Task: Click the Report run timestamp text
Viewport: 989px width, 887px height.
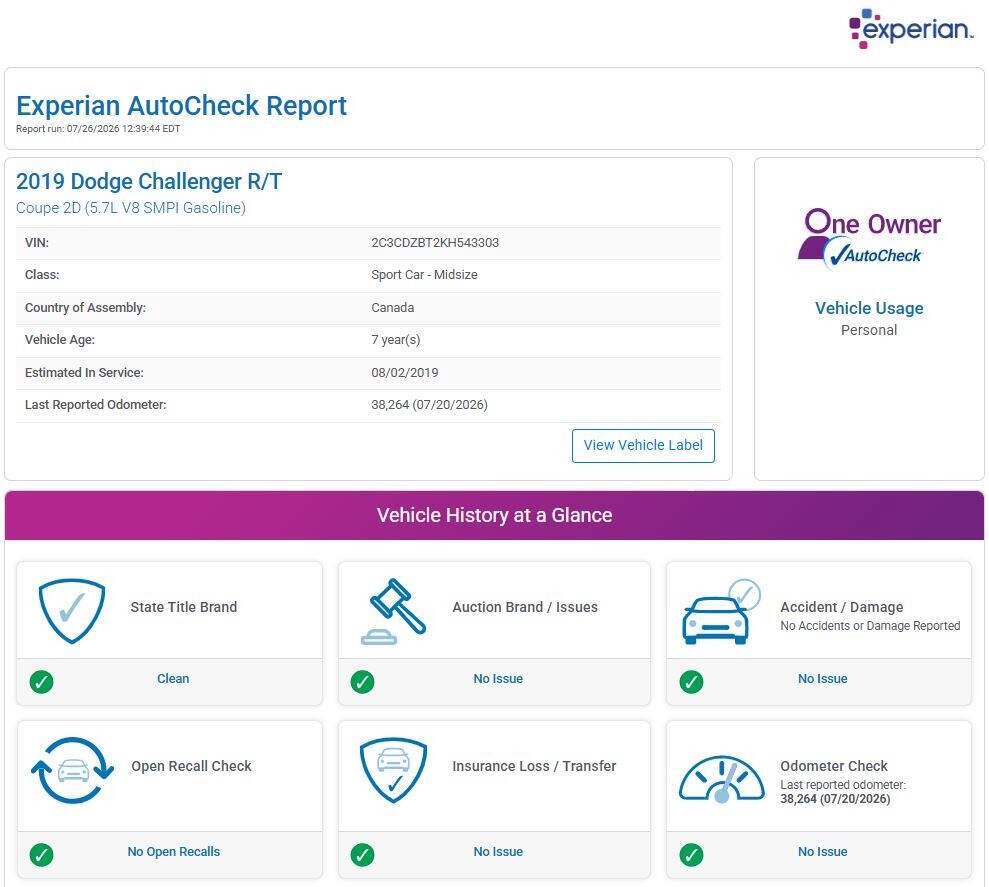Action: point(98,129)
